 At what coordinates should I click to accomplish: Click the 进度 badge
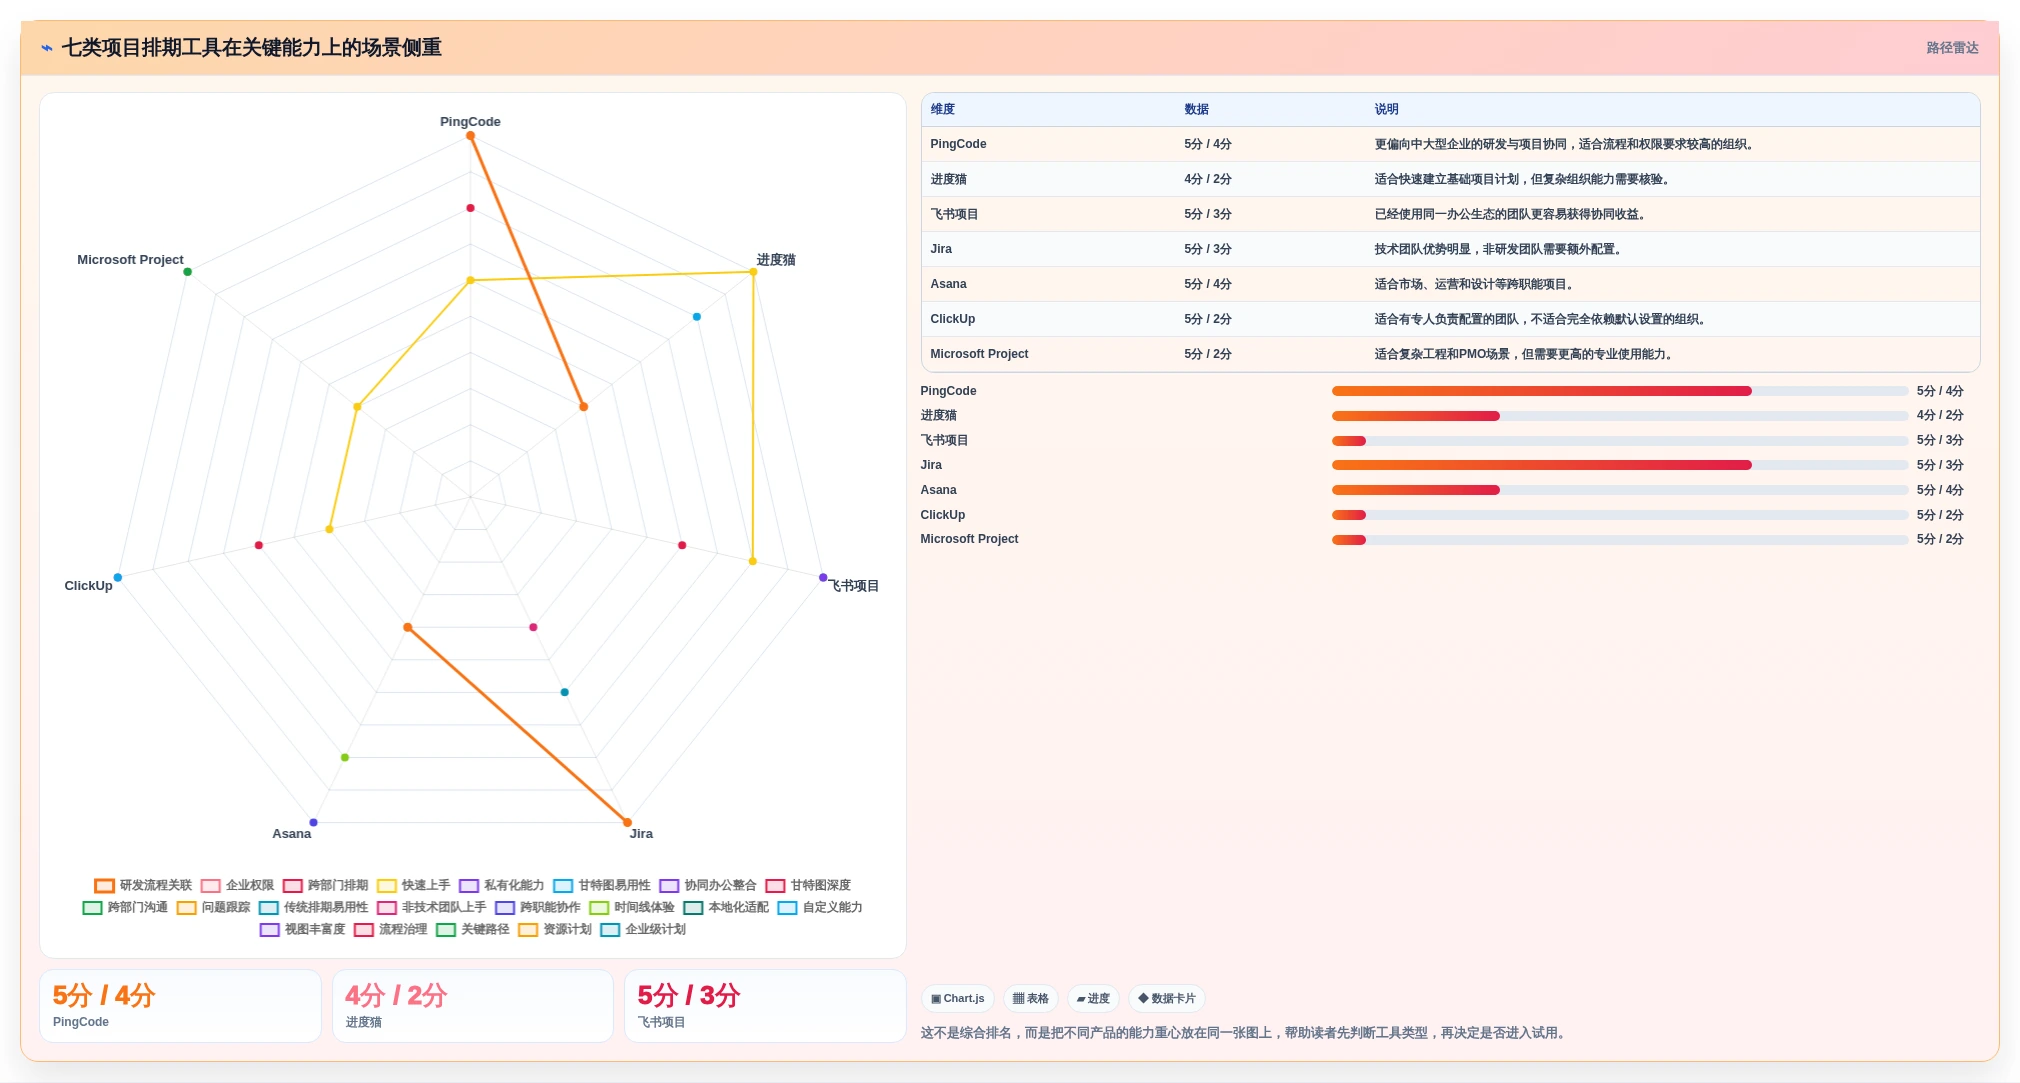pos(1093,999)
